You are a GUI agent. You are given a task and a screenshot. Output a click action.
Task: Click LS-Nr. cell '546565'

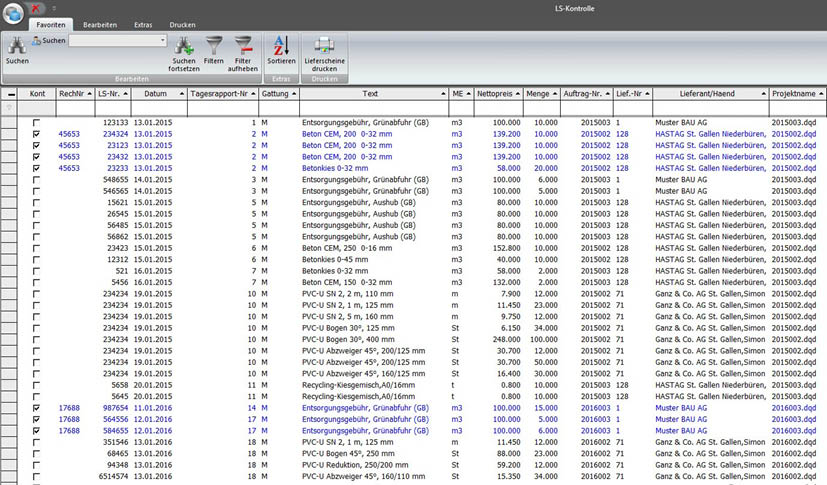(x=116, y=191)
